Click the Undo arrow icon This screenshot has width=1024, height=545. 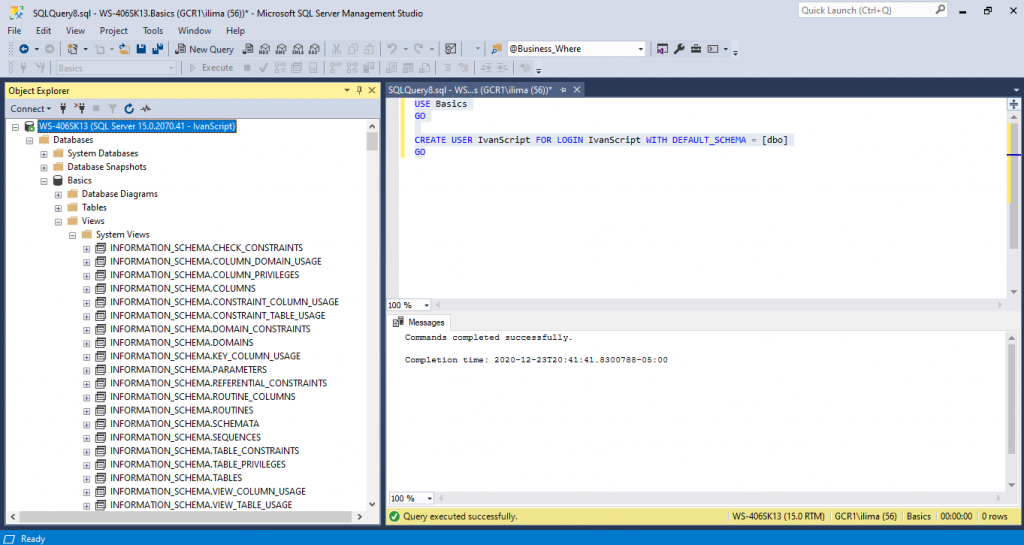point(392,49)
